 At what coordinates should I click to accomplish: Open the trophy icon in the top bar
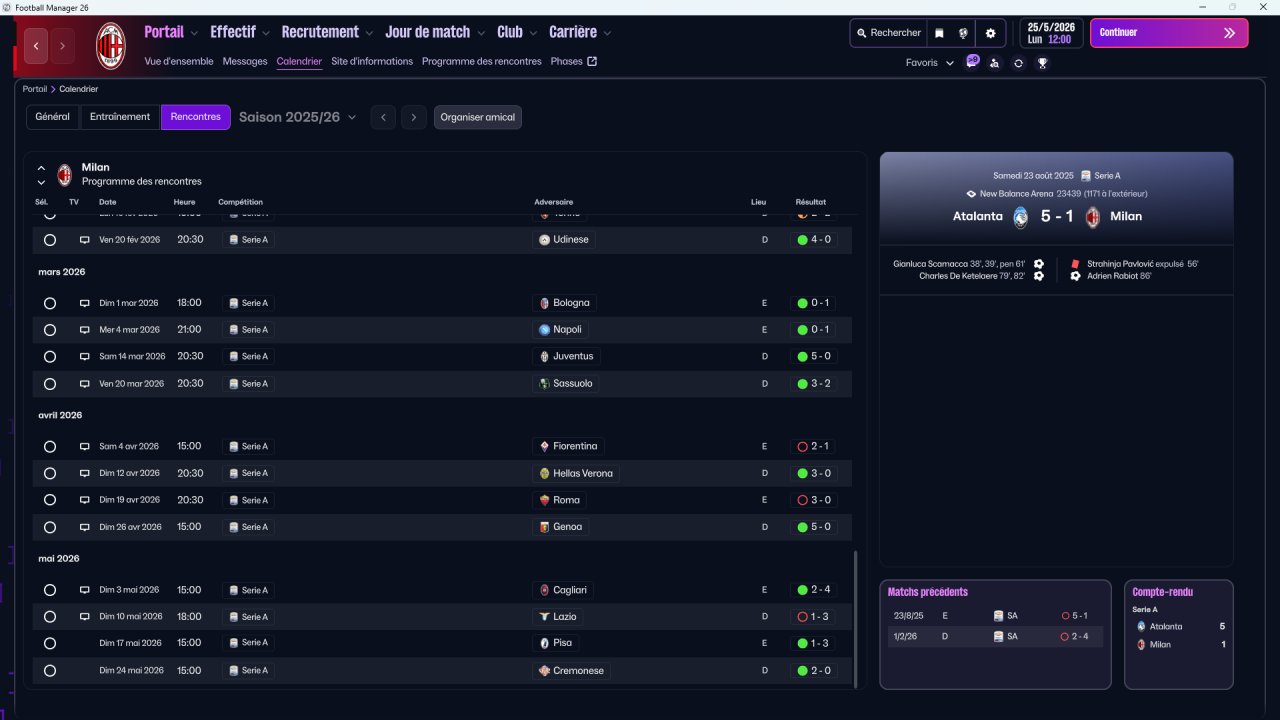pos(1042,63)
